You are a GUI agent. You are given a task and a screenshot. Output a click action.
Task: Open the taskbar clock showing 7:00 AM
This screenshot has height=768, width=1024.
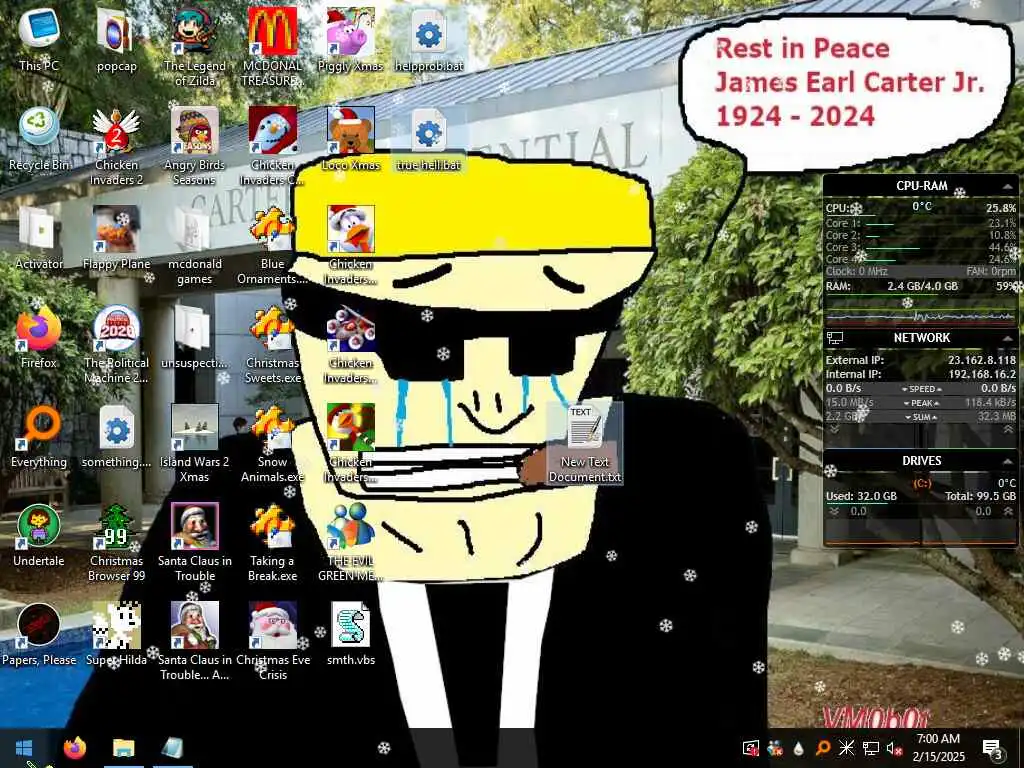pyautogui.click(x=938, y=748)
